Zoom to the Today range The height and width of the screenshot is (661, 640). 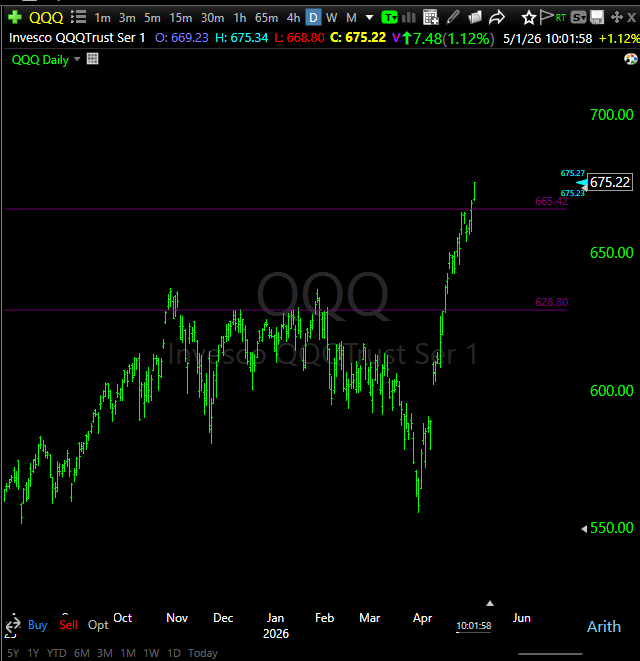click(203, 653)
